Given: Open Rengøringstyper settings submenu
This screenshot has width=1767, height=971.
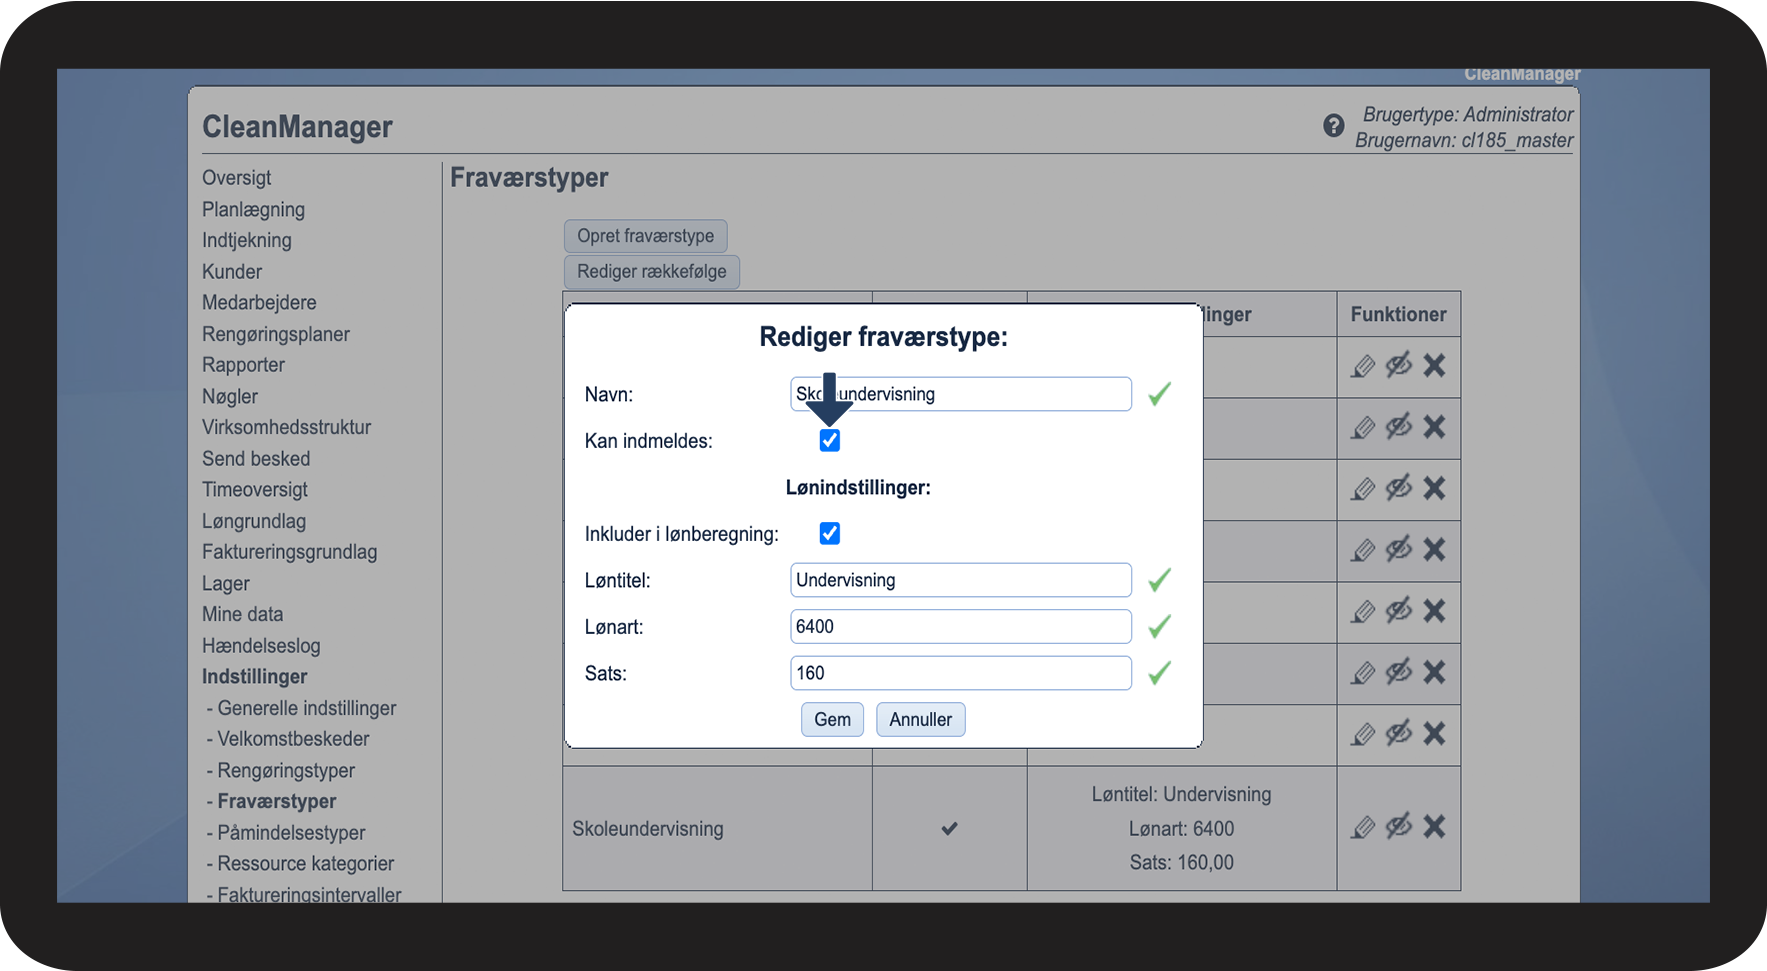Looking at the screenshot, I should point(286,771).
